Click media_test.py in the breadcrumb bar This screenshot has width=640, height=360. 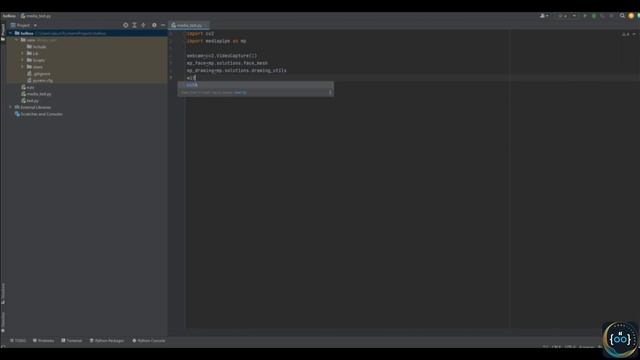36,16
